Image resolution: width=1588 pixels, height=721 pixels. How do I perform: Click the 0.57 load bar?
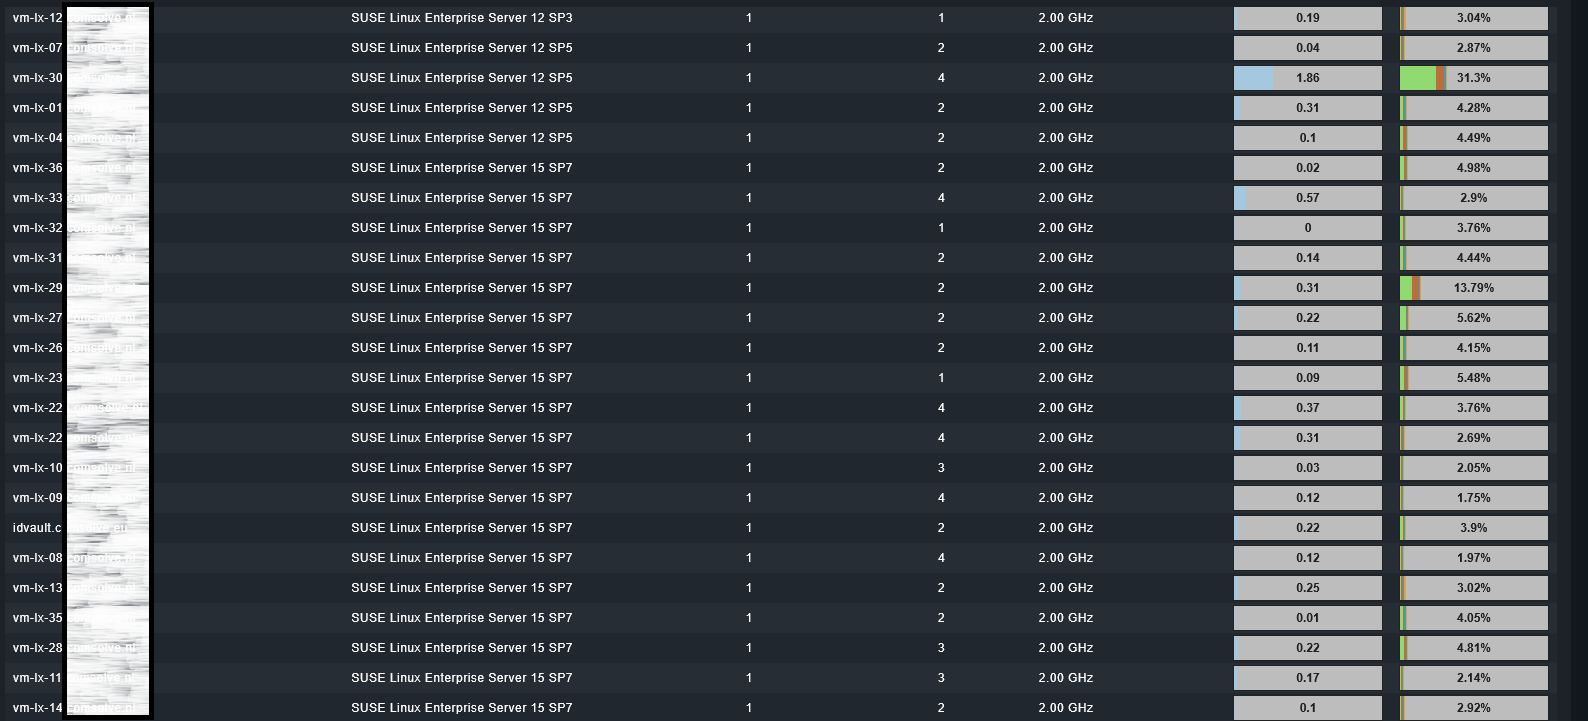(x=1307, y=198)
